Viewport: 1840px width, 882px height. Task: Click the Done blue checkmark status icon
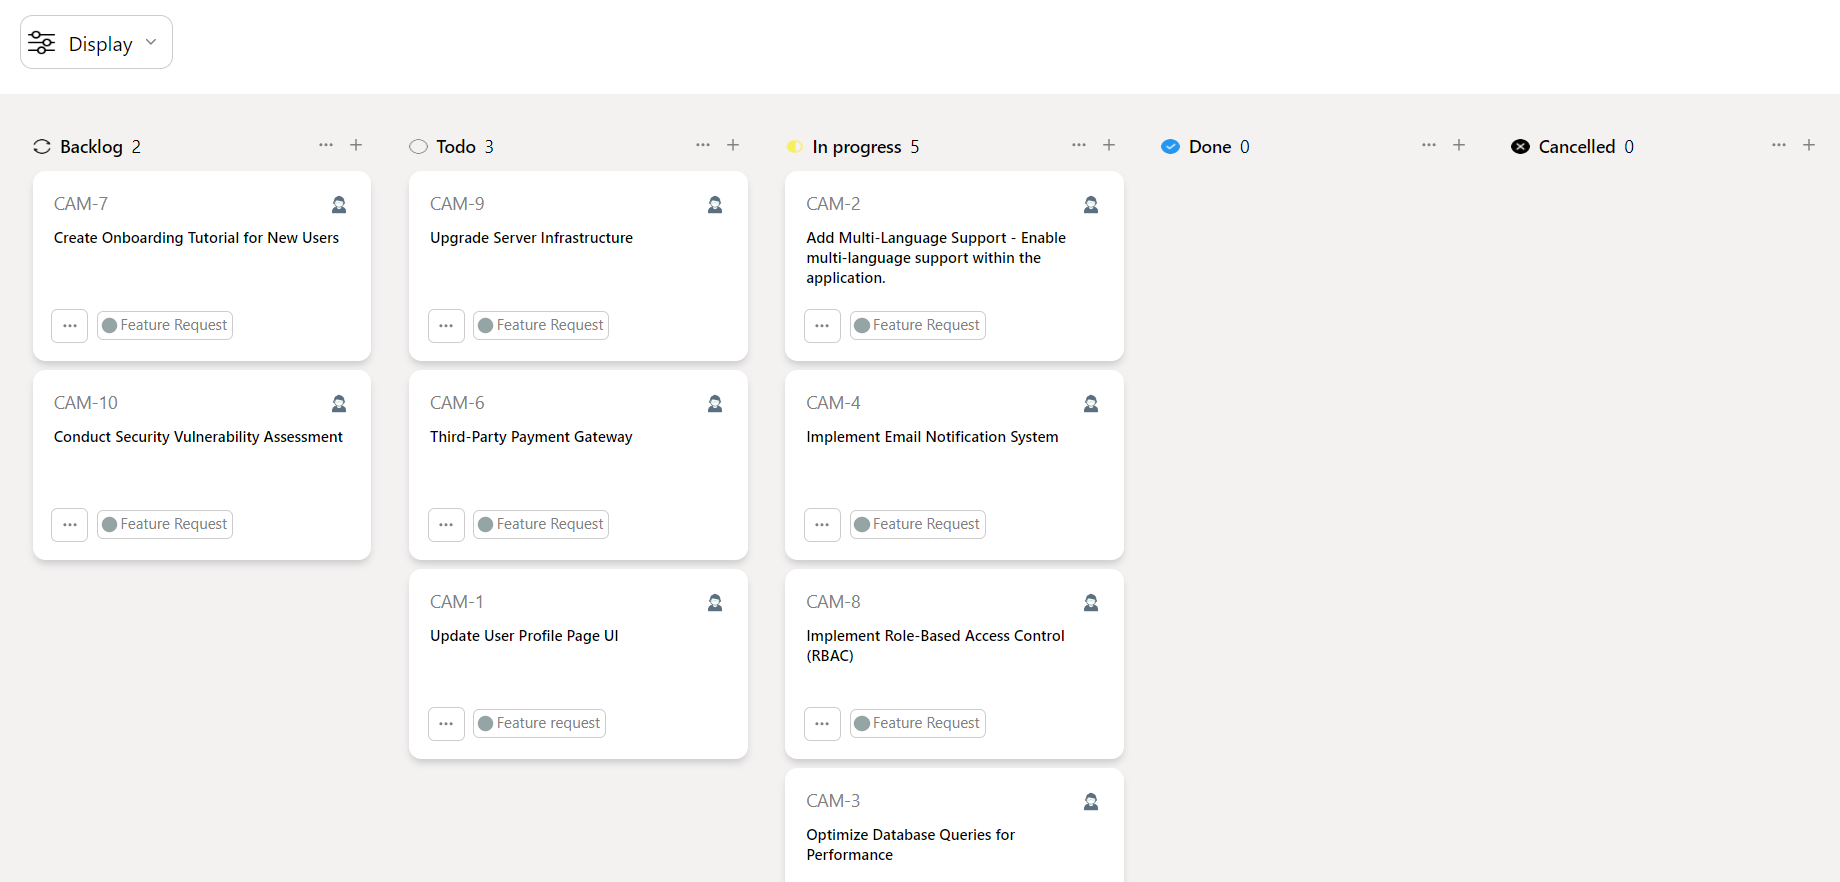[1170, 147]
